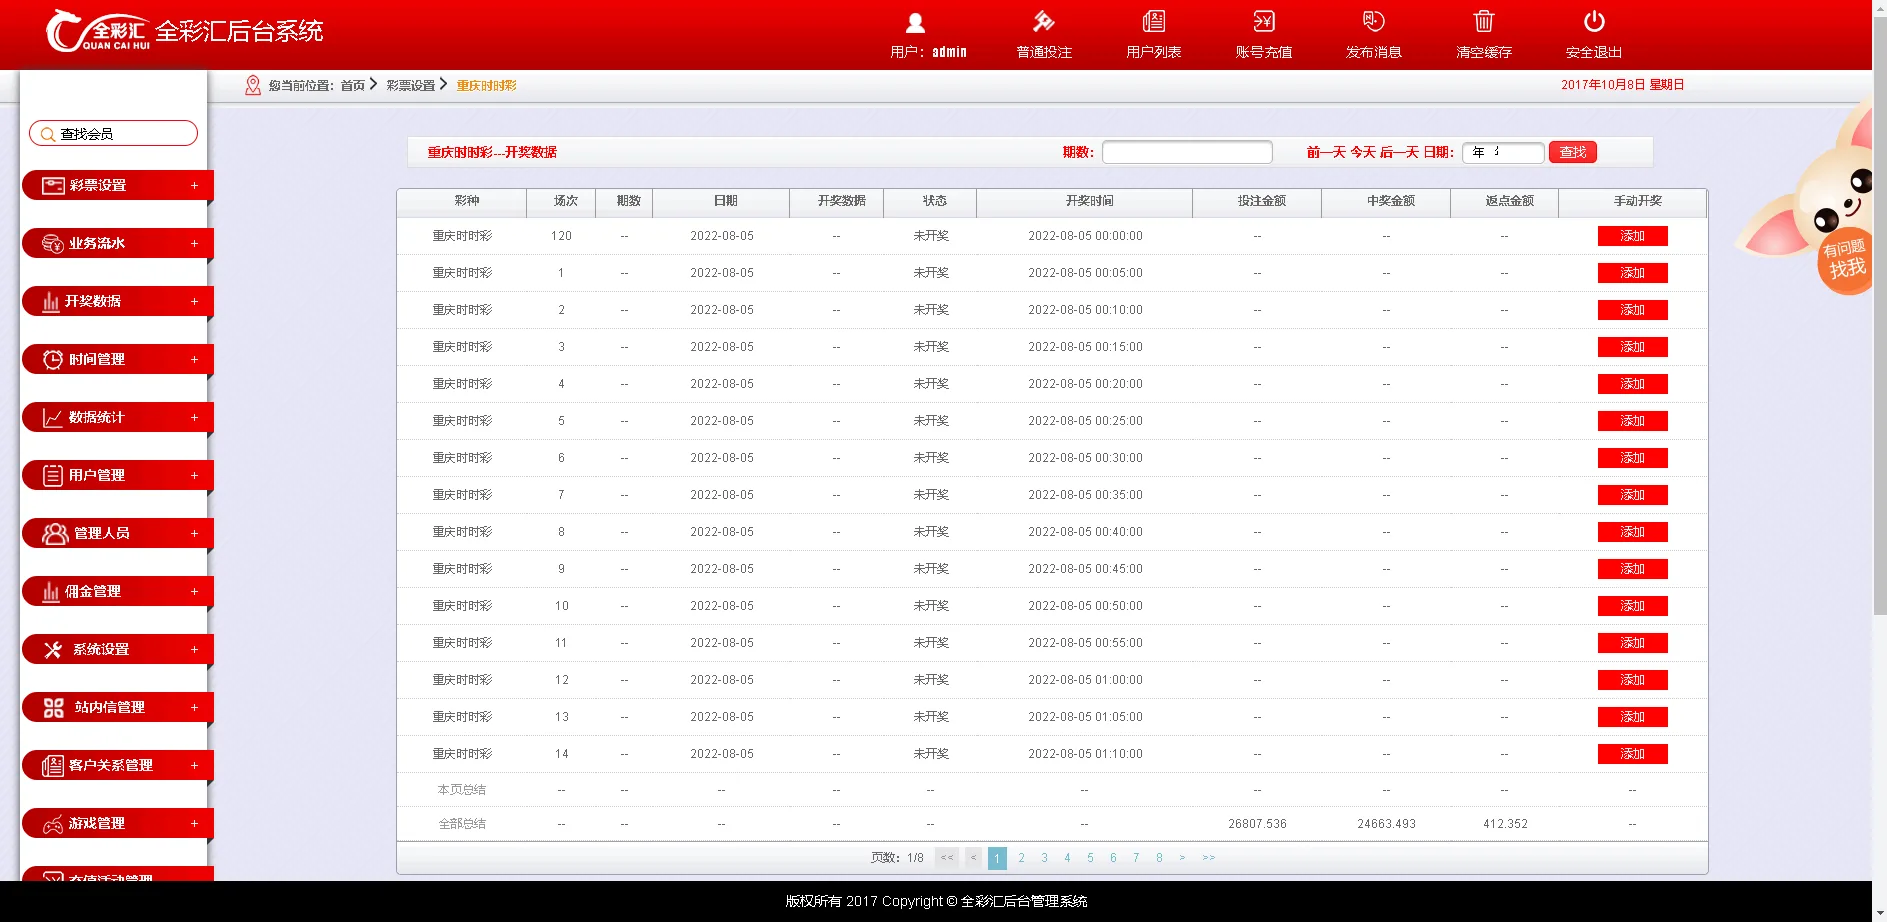The width and height of the screenshot is (1887, 922).
Task: Expand 游戏管理 with its plus sign
Action: point(194,823)
